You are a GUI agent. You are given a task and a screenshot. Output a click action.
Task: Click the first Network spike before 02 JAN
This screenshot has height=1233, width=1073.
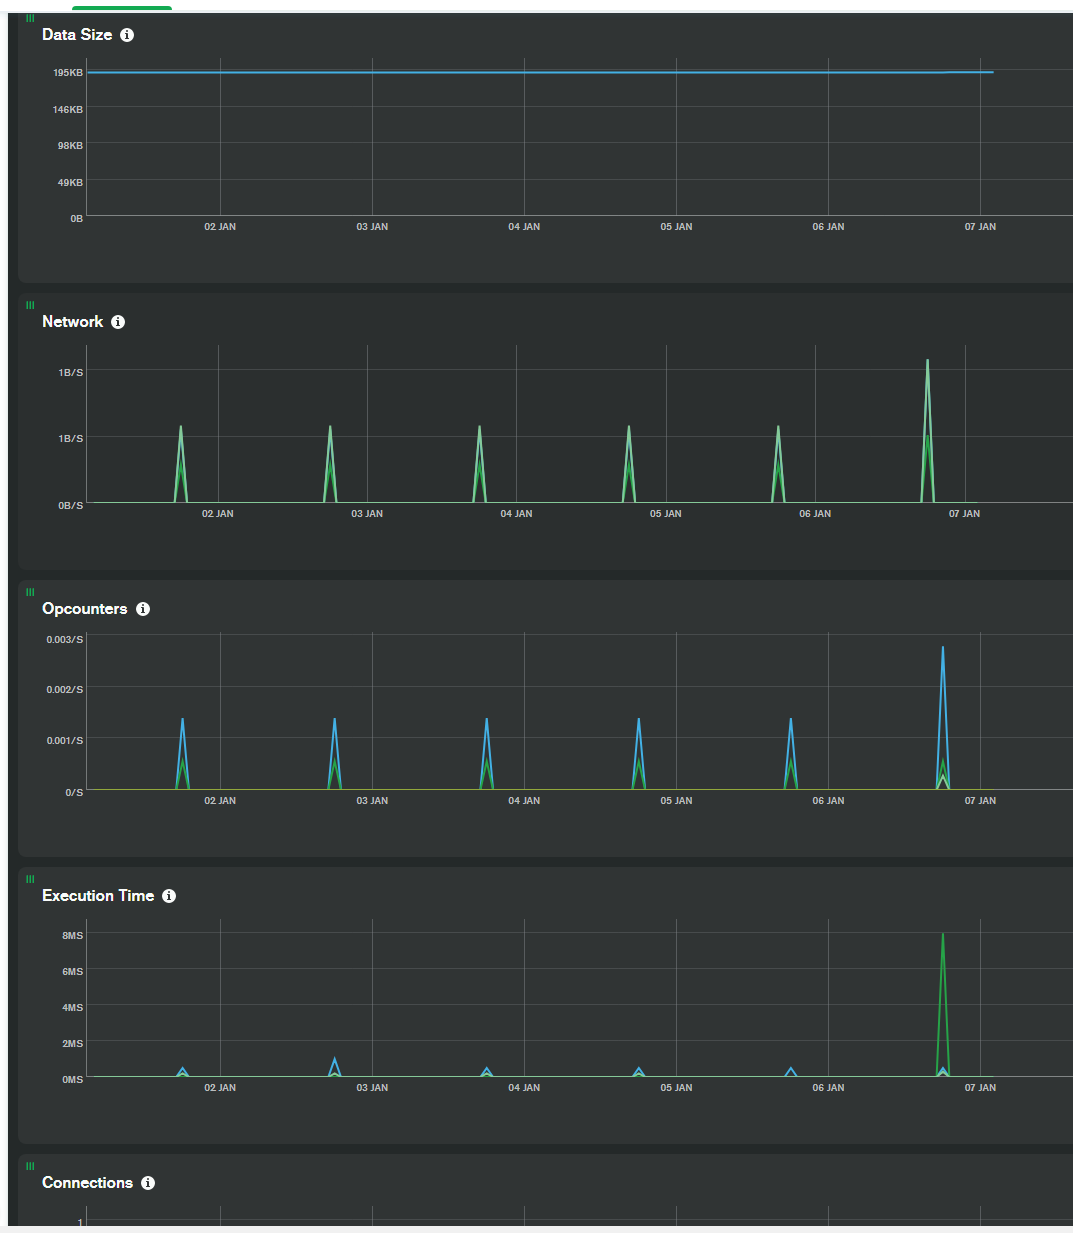[181, 428]
